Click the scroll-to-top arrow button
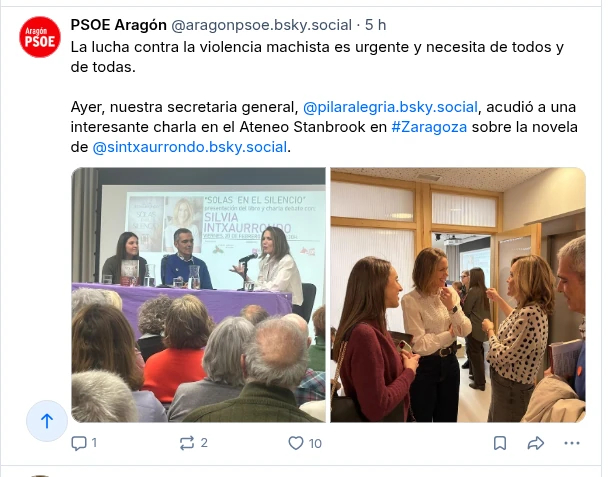 47,421
